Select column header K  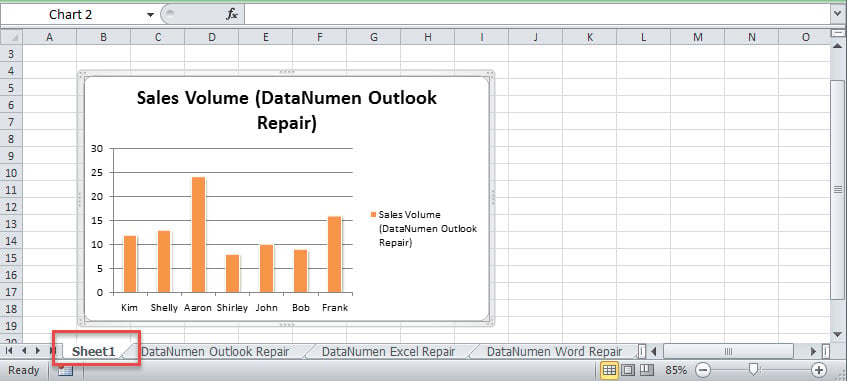click(589, 37)
